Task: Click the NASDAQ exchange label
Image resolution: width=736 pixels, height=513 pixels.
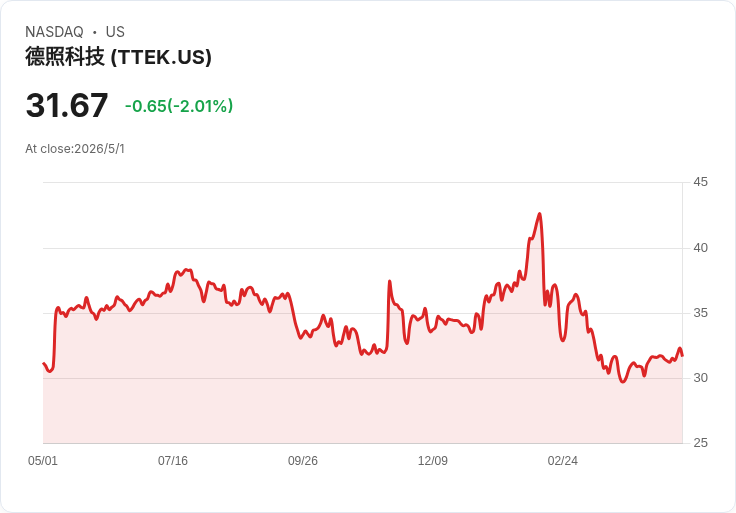Action: click(54, 32)
